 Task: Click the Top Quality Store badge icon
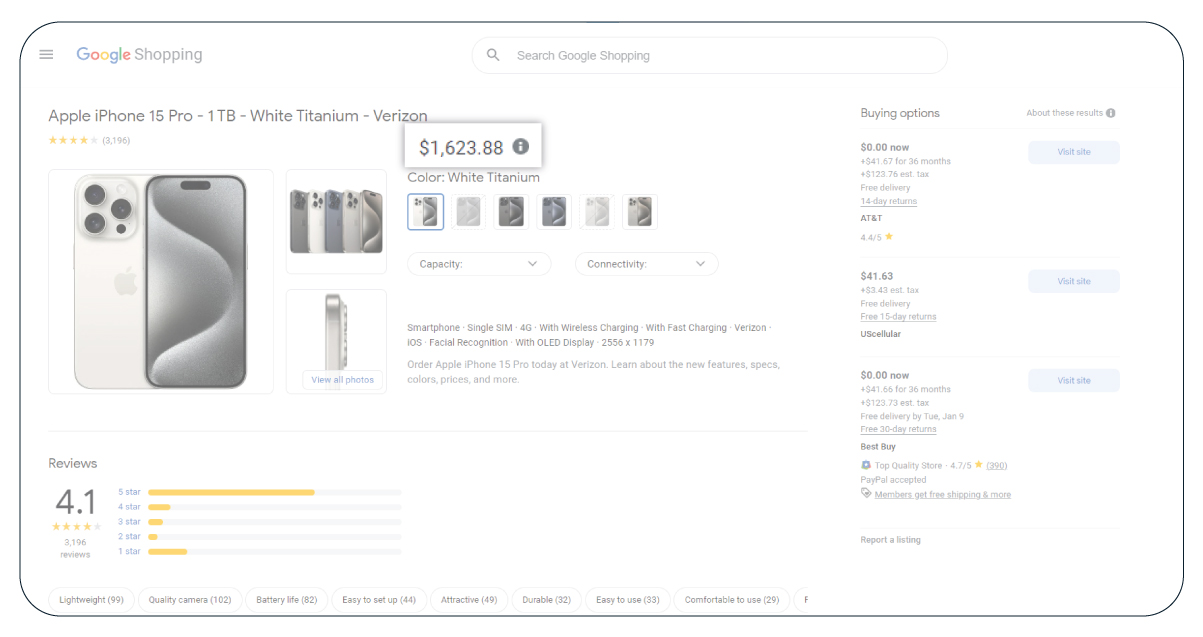[x=866, y=465]
